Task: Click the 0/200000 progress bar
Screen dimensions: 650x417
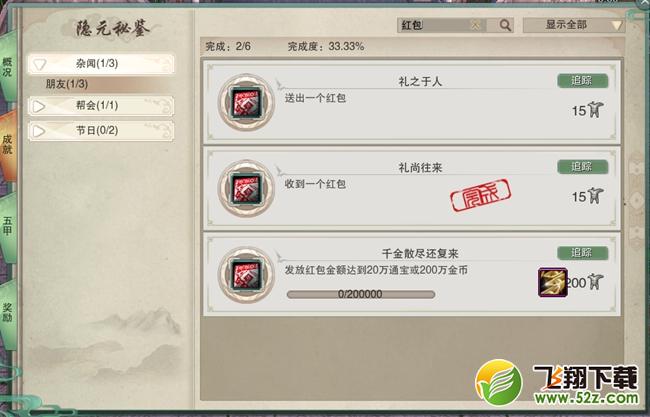Action: coord(361,294)
